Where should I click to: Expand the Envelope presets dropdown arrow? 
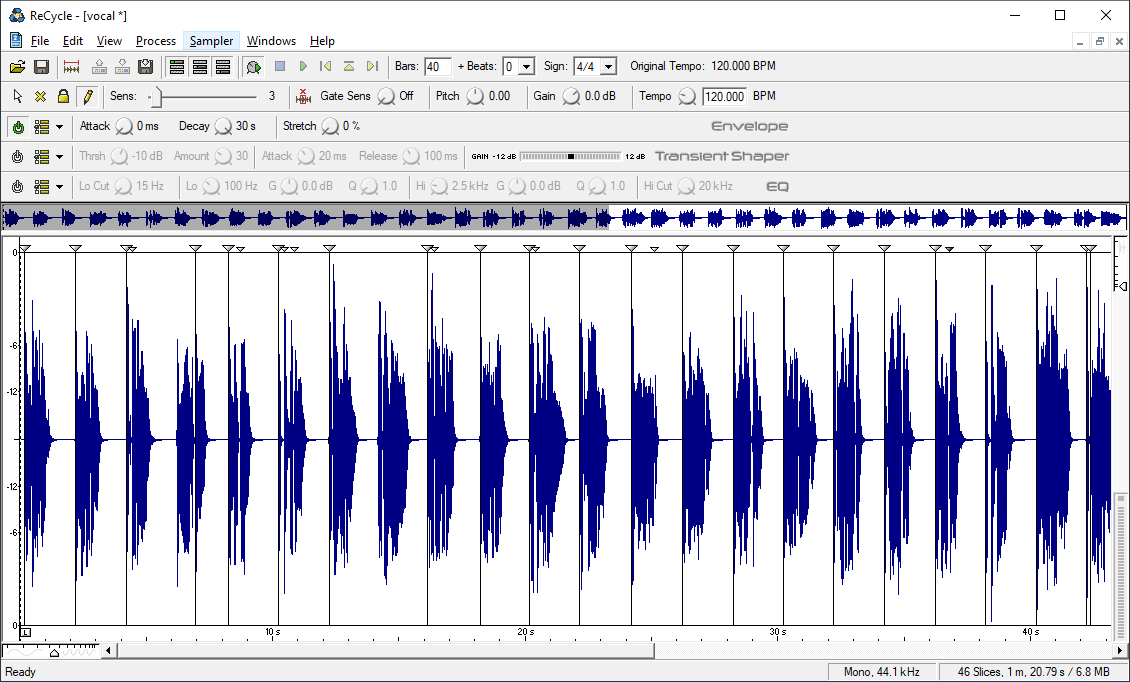(59, 127)
